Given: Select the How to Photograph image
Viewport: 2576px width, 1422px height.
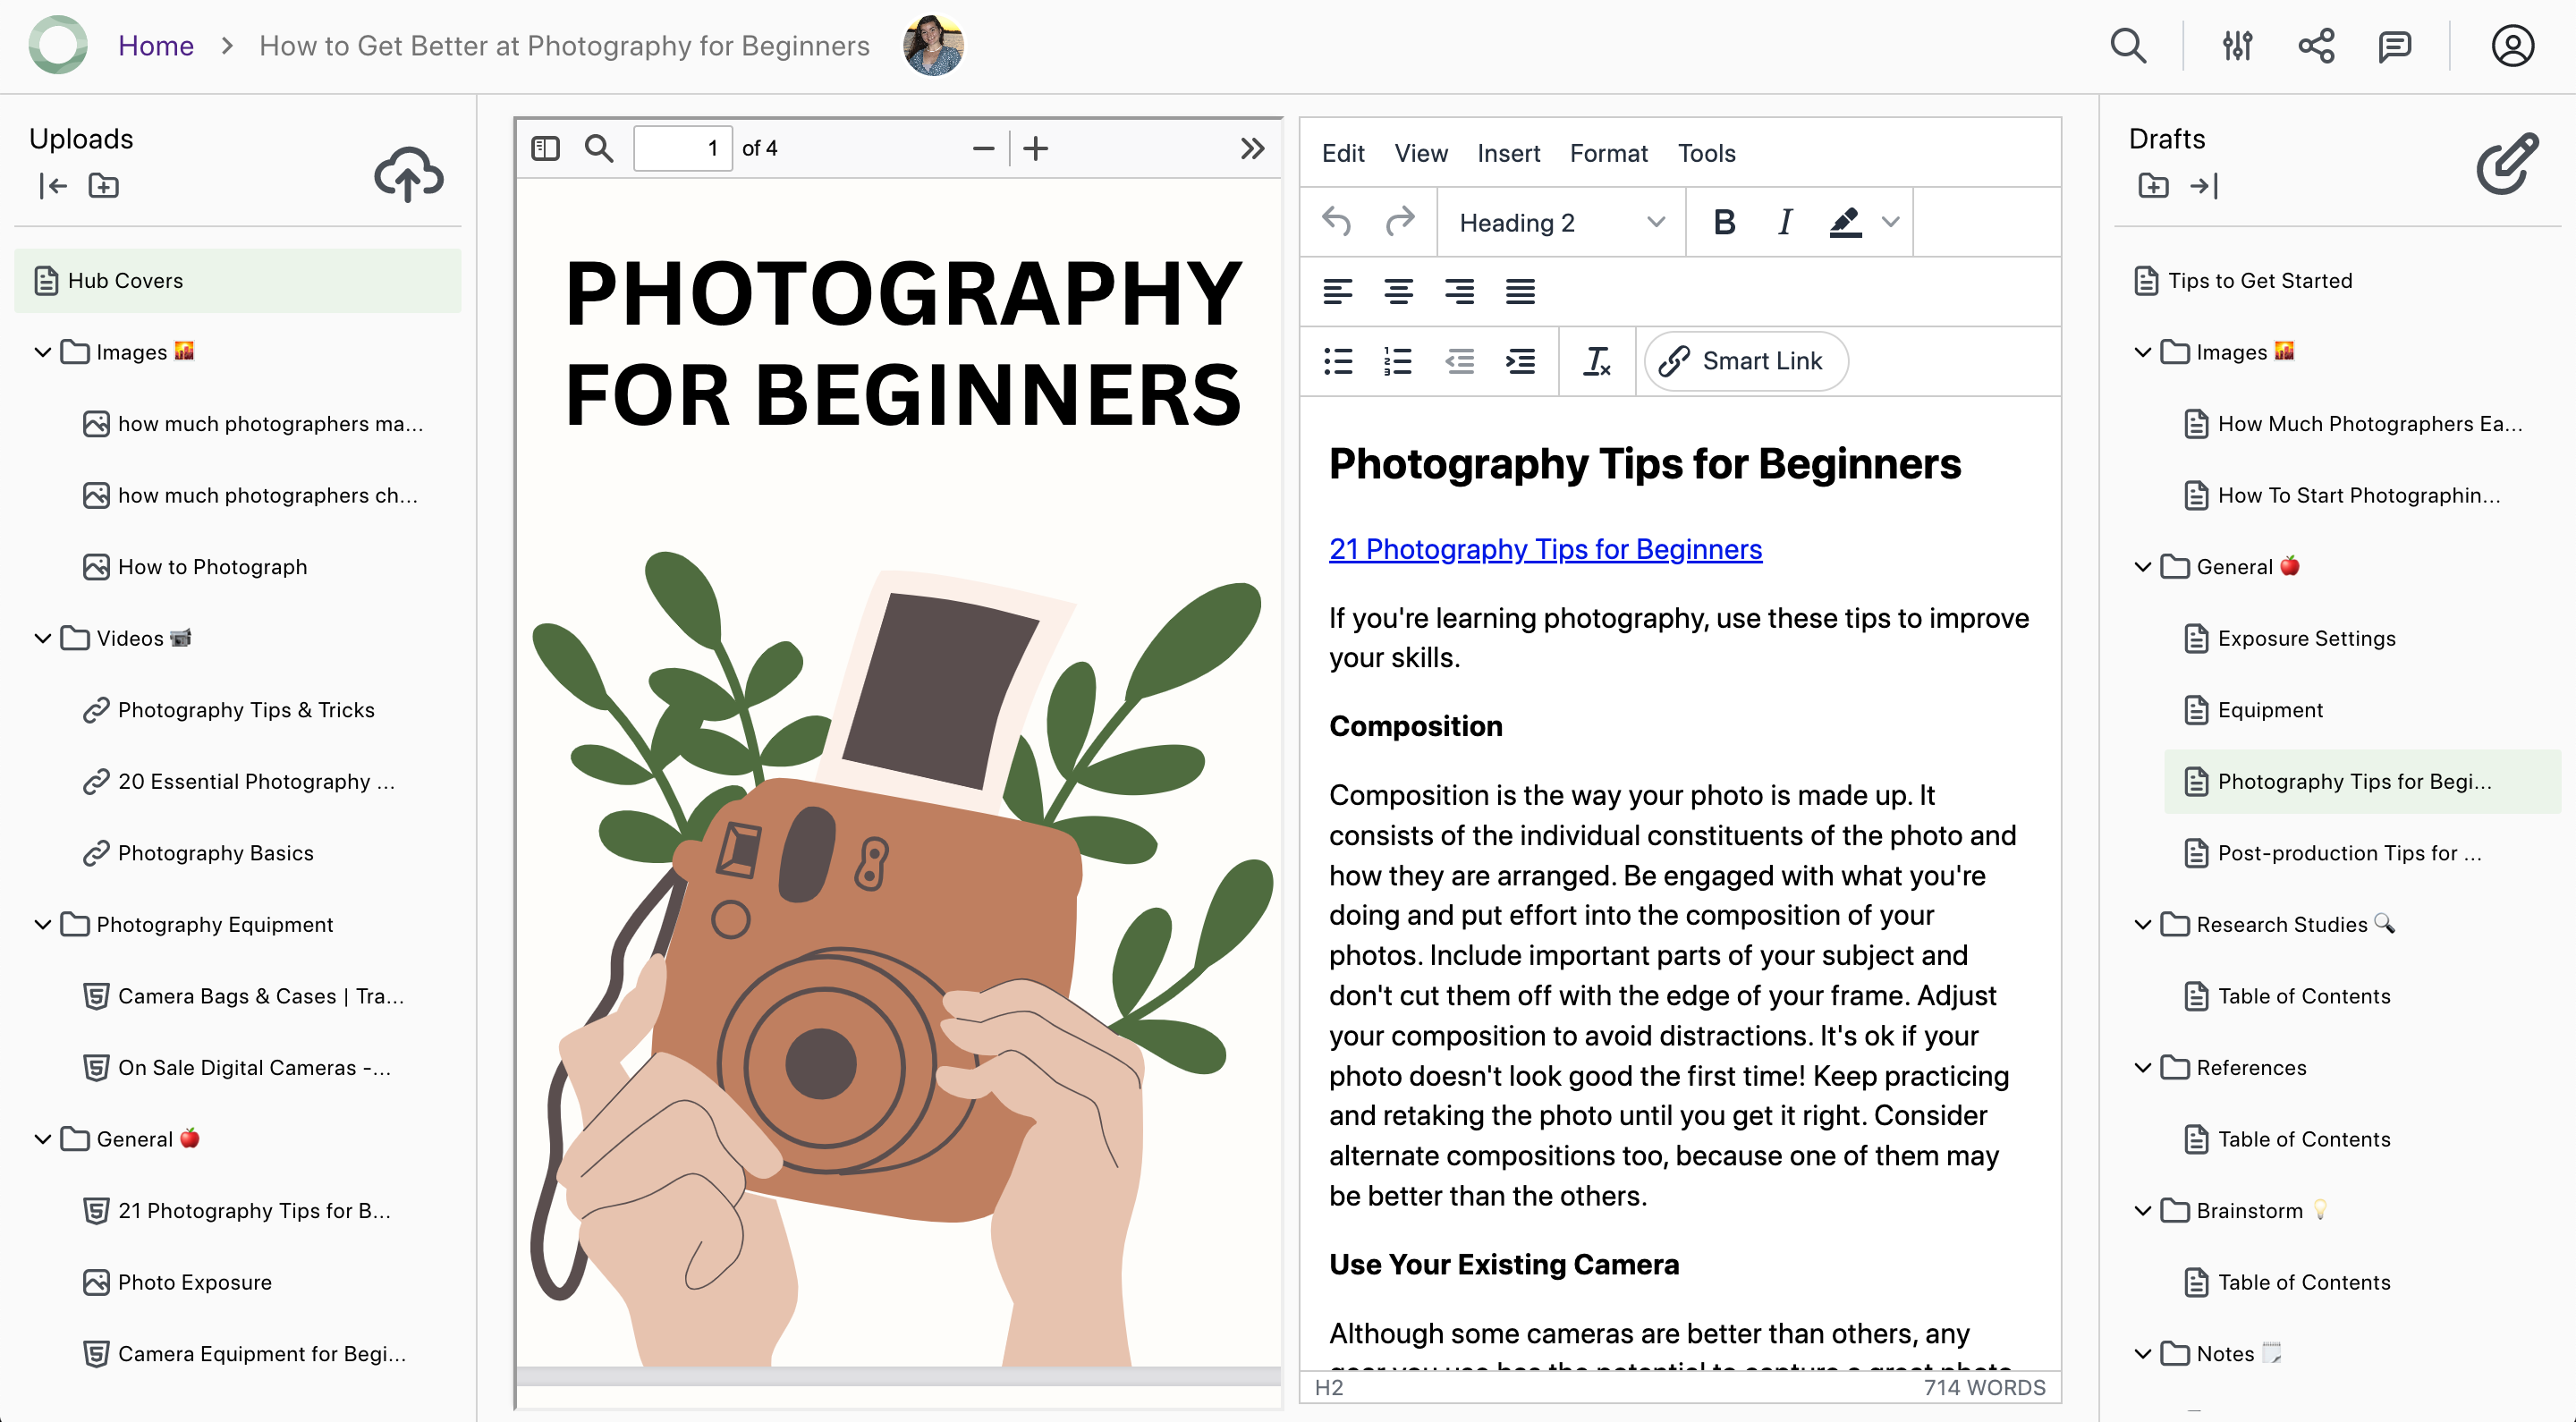Looking at the screenshot, I should (212, 567).
